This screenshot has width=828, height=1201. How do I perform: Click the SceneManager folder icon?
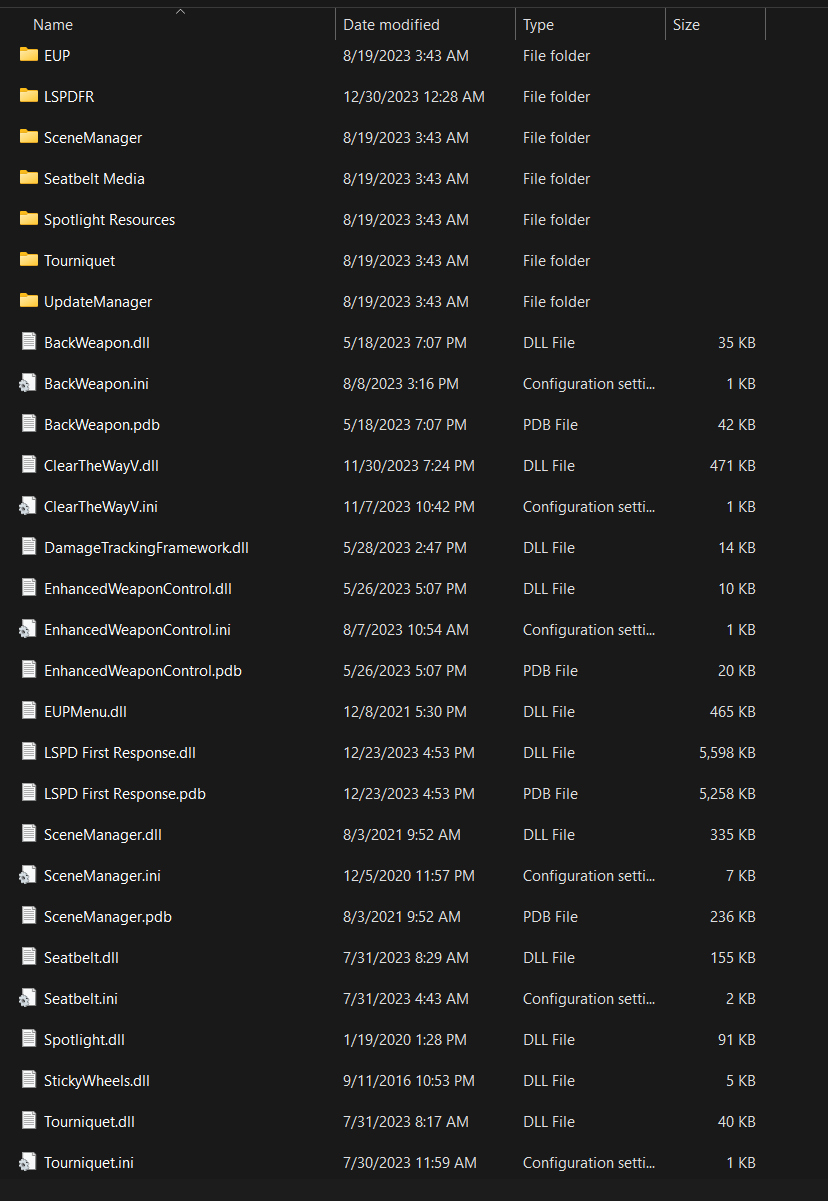[x=28, y=137]
